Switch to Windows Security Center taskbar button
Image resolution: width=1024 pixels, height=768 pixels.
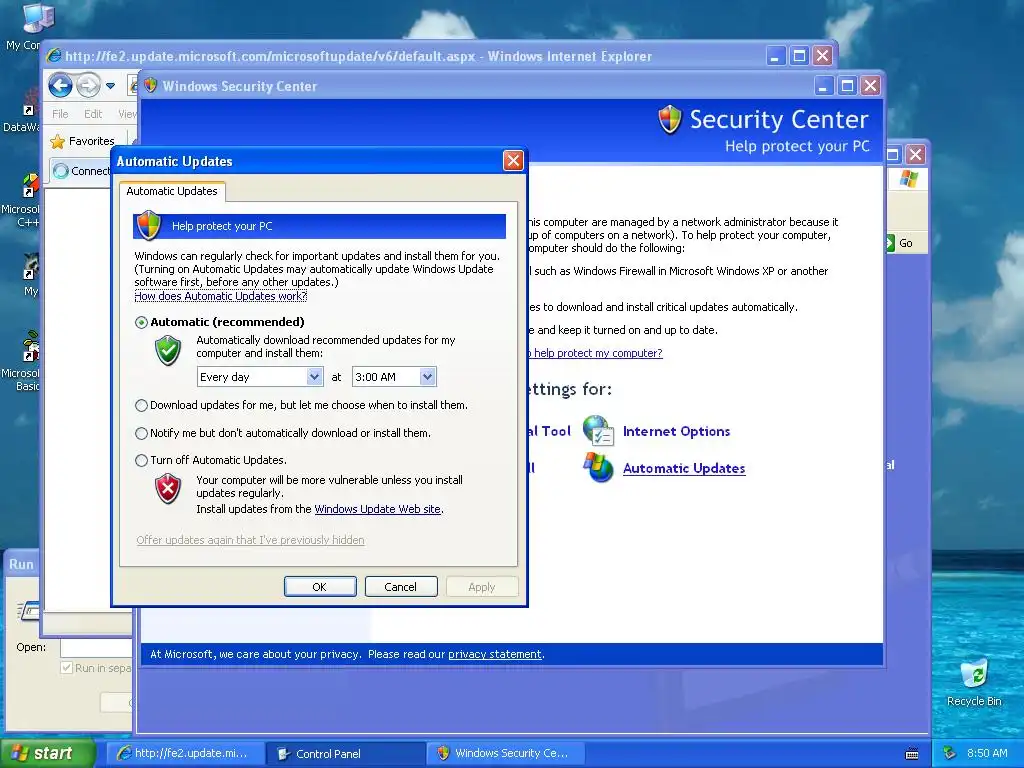pyautogui.click(x=506, y=753)
